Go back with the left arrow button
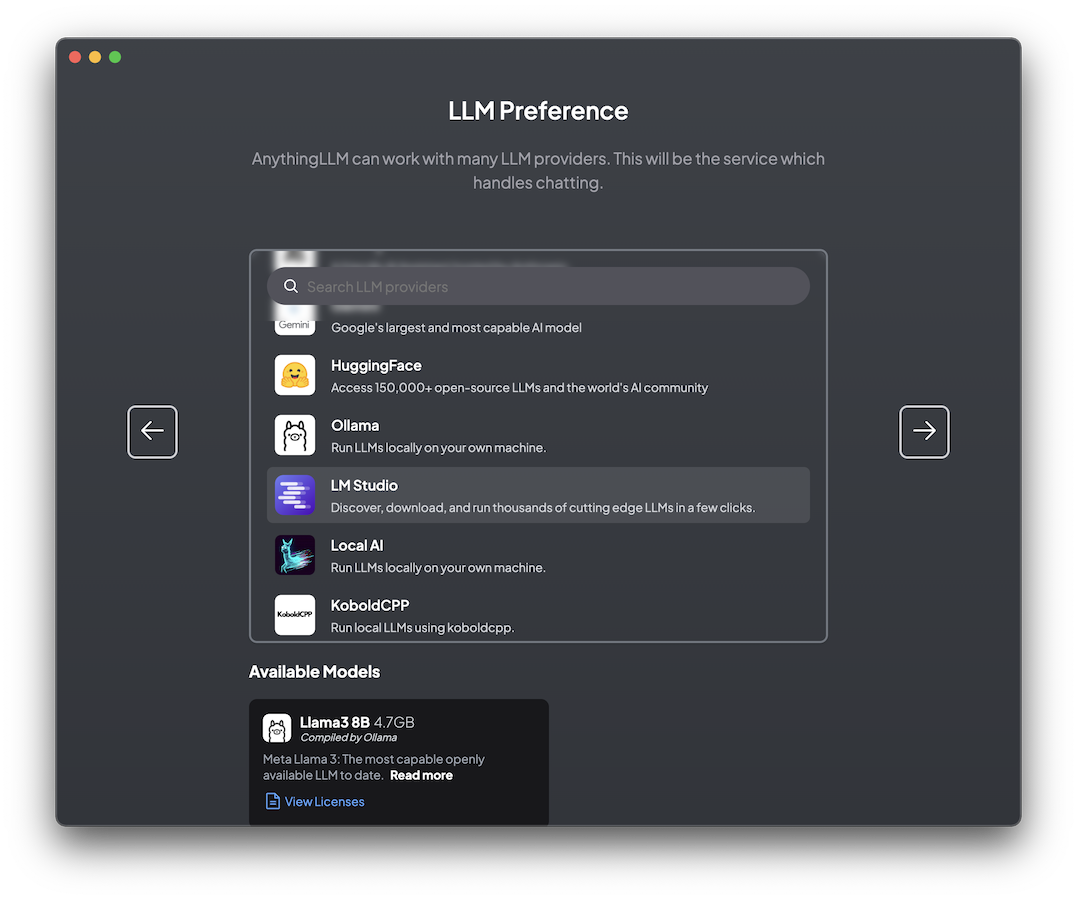This screenshot has width=1077, height=900. pyautogui.click(x=152, y=431)
